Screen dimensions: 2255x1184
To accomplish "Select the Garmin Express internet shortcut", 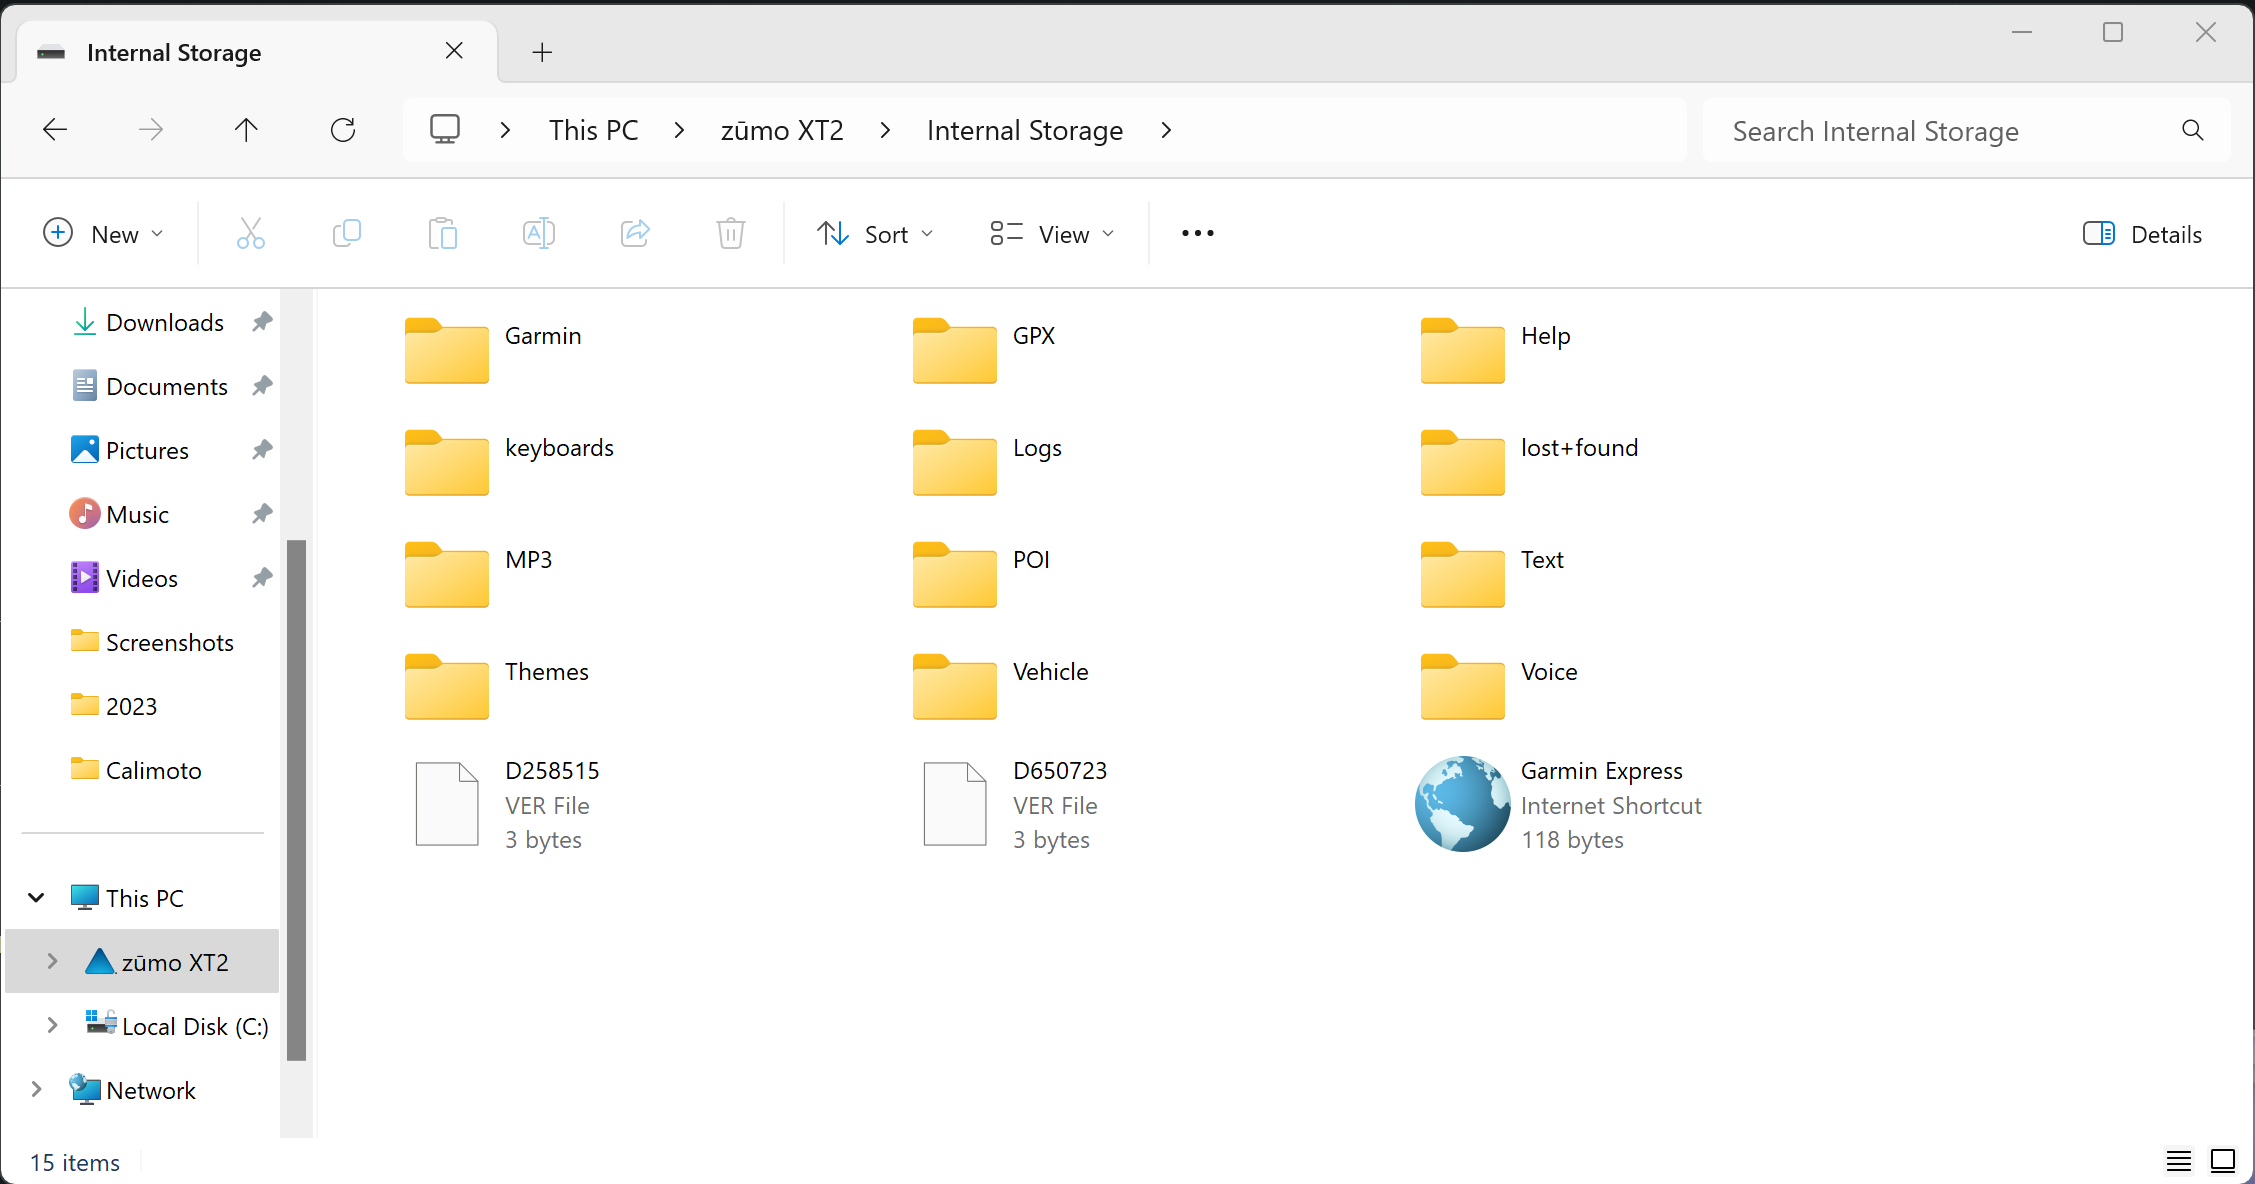I will point(1559,804).
